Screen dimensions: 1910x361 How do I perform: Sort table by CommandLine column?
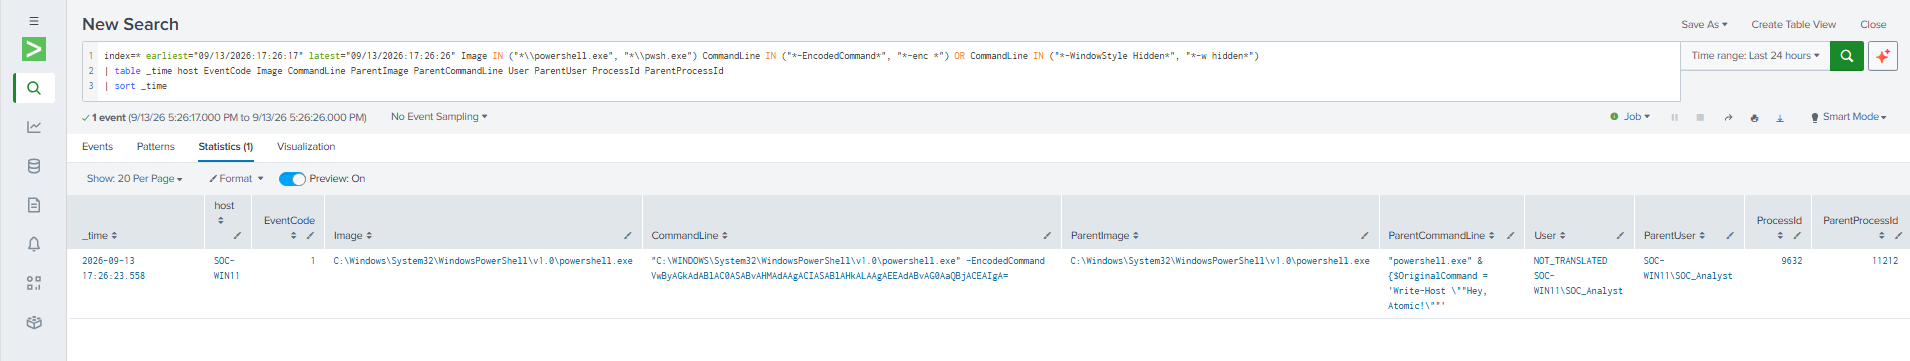(689, 236)
